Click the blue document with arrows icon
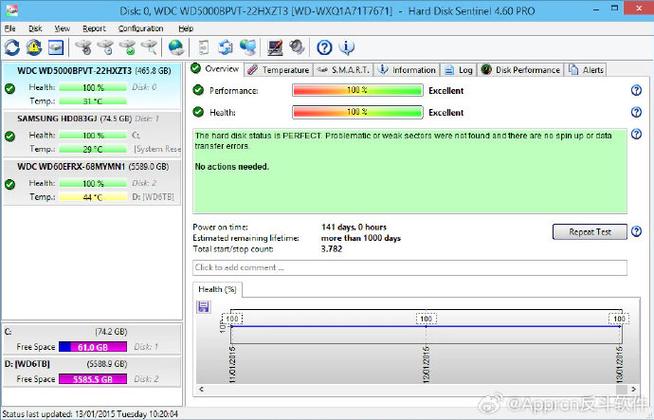Image resolution: width=654 pixels, height=420 pixels. coord(226,48)
